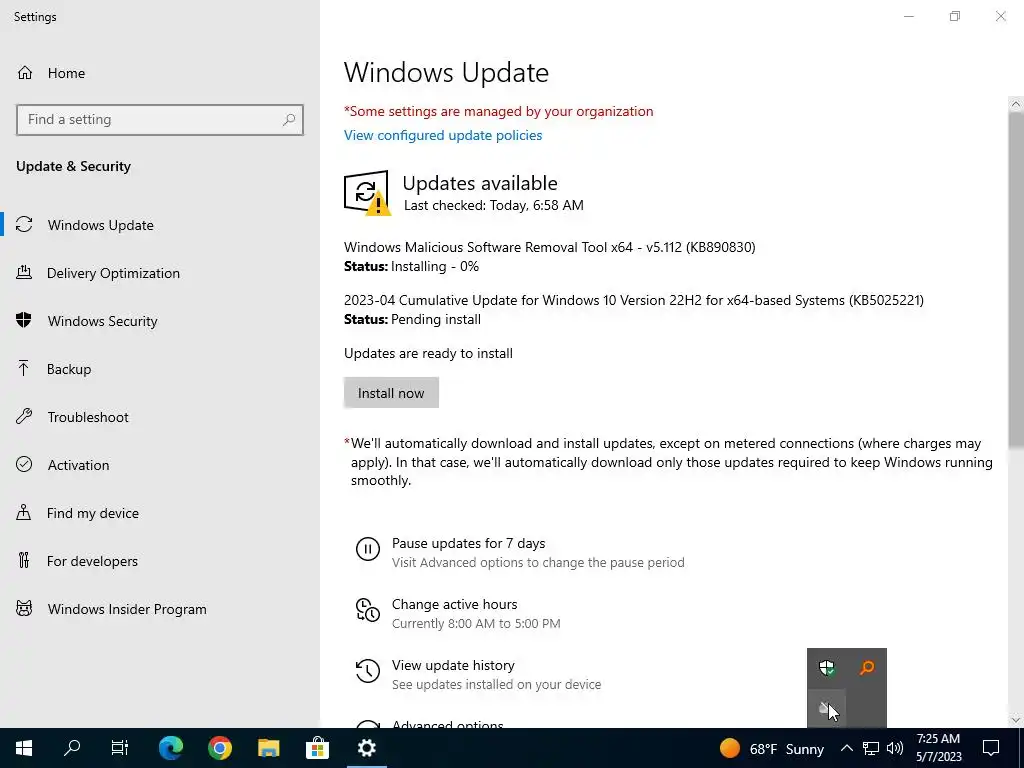
Task: Click the pause circle icon
Action: pyautogui.click(x=368, y=549)
